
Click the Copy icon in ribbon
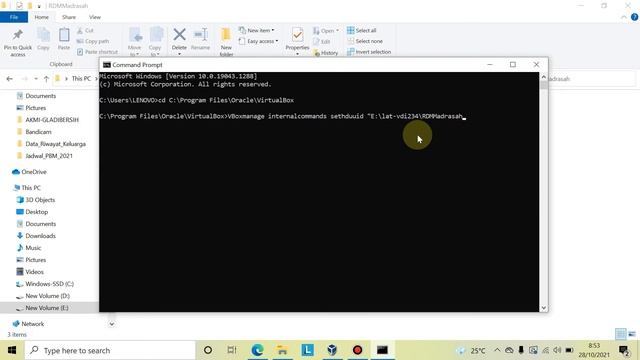pyautogui.click(x=43, y=35)
